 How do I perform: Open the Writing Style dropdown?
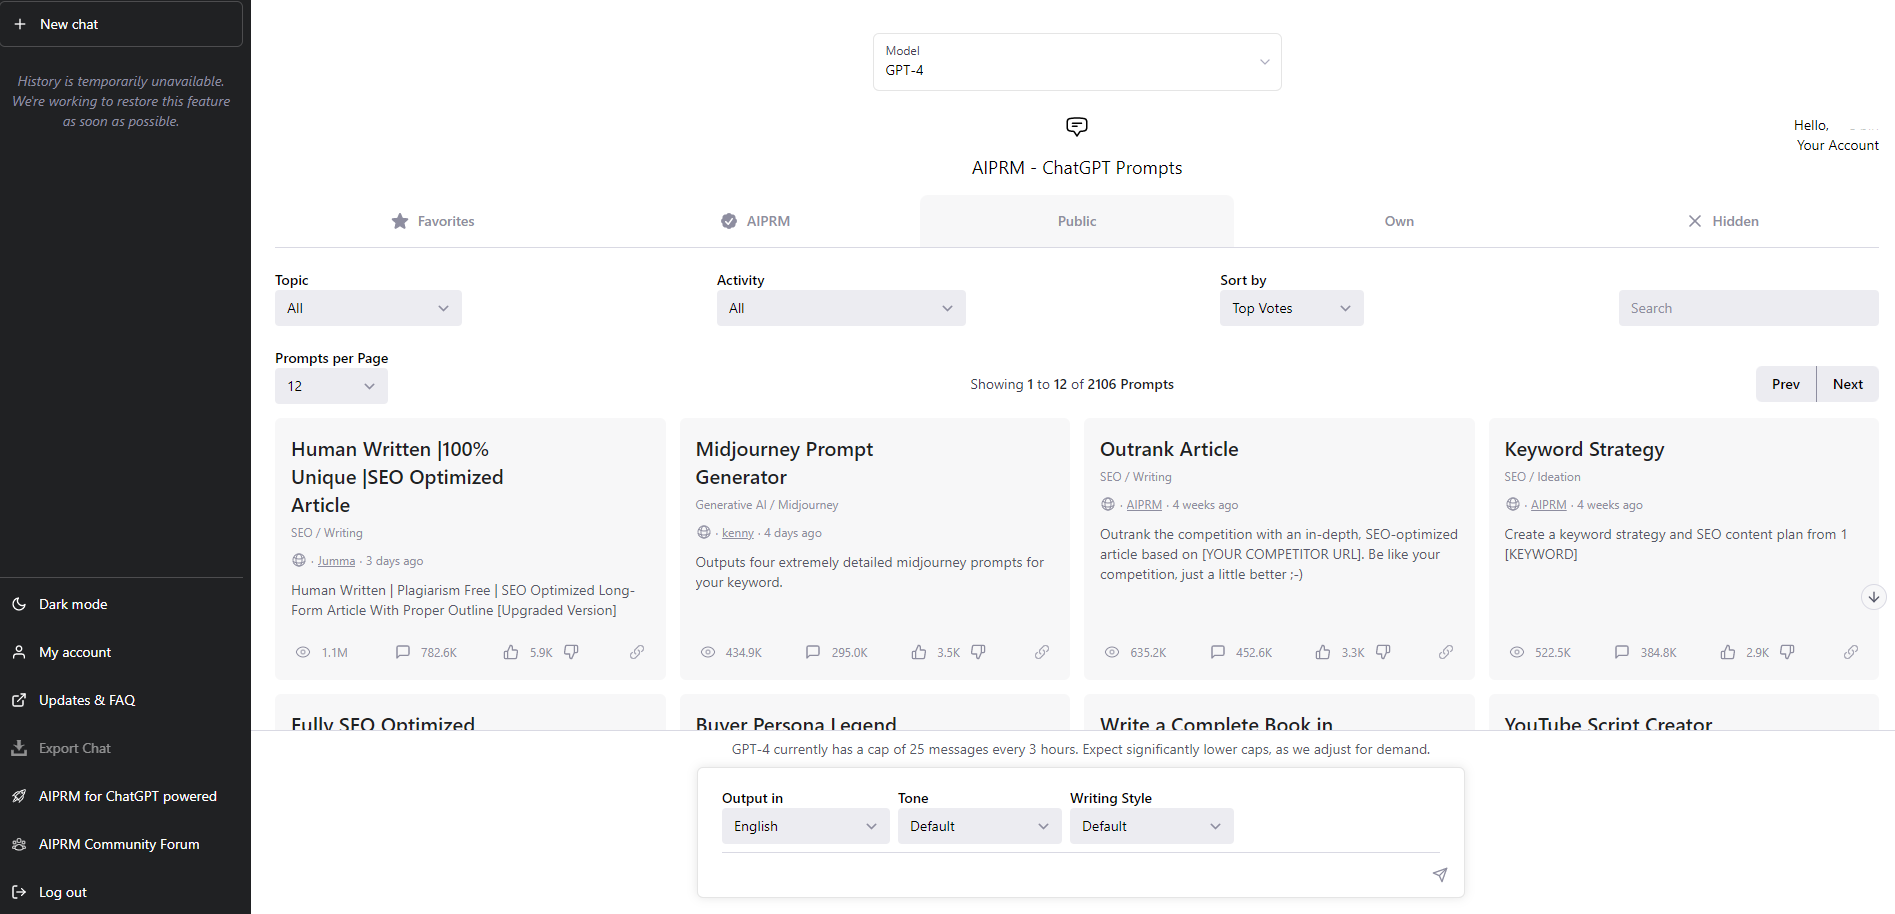pos(1151,826)
